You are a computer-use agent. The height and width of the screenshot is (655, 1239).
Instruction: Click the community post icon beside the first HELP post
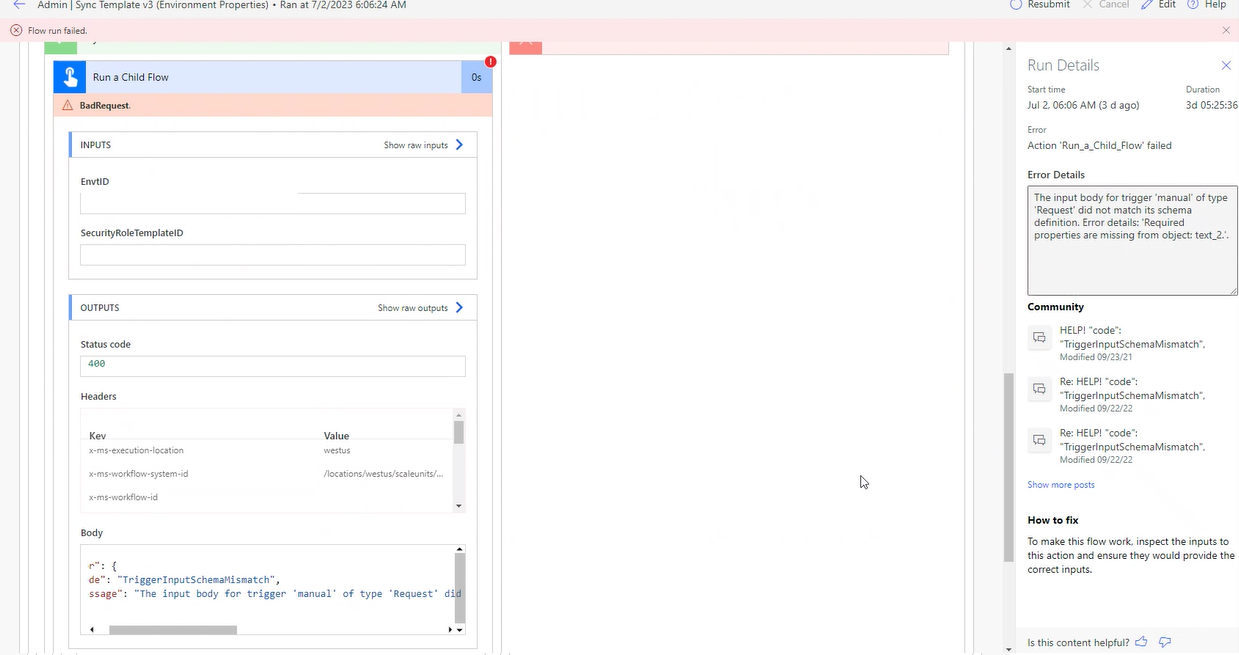[1038, 338]
